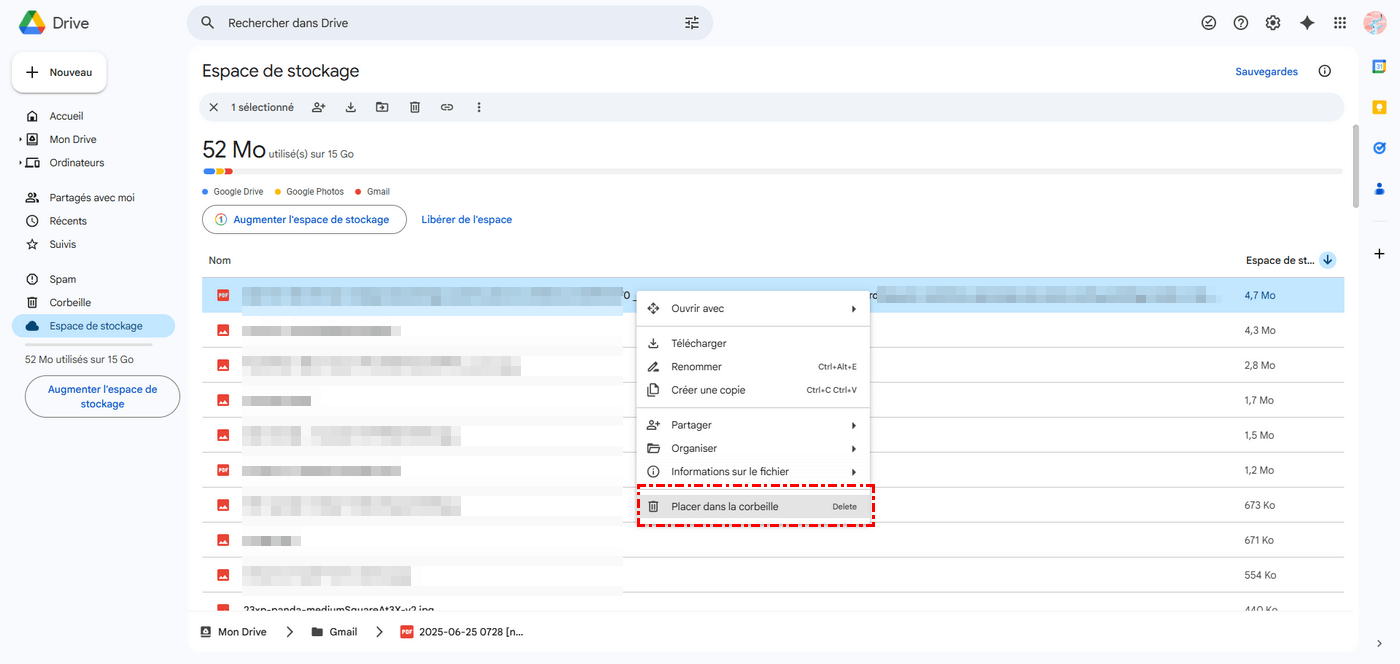Click the PDF icon of the 1,2 Mo file

click(x=224, y=470)
